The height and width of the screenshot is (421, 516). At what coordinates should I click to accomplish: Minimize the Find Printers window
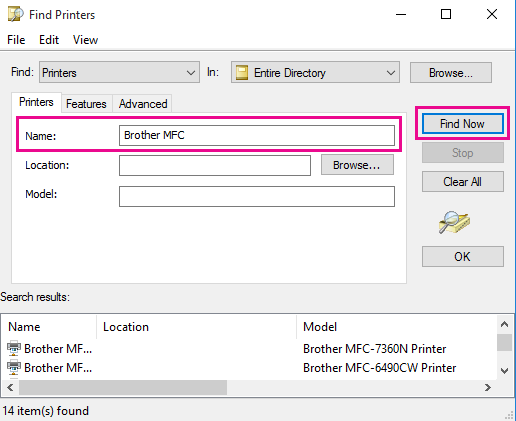pyautogui.click(x=401, y=14)
